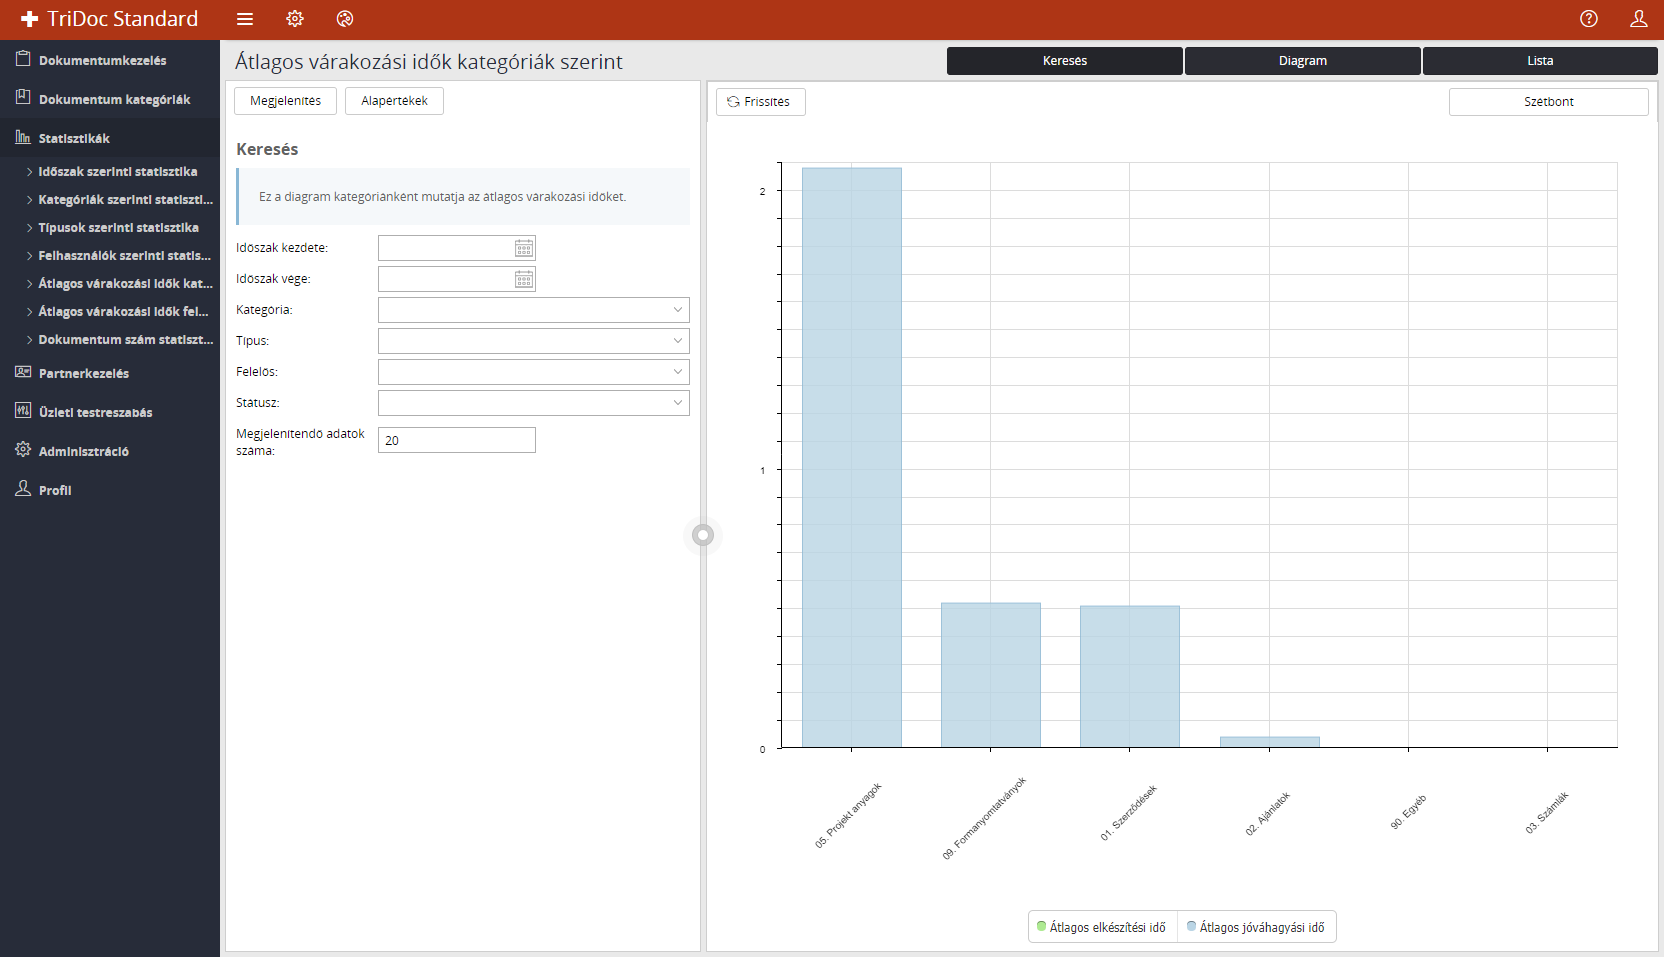This screenshot has width=1664, height=957.
Task: Click the Megjelenítés button
Action: pyautogui.click(x=285, y=101)
